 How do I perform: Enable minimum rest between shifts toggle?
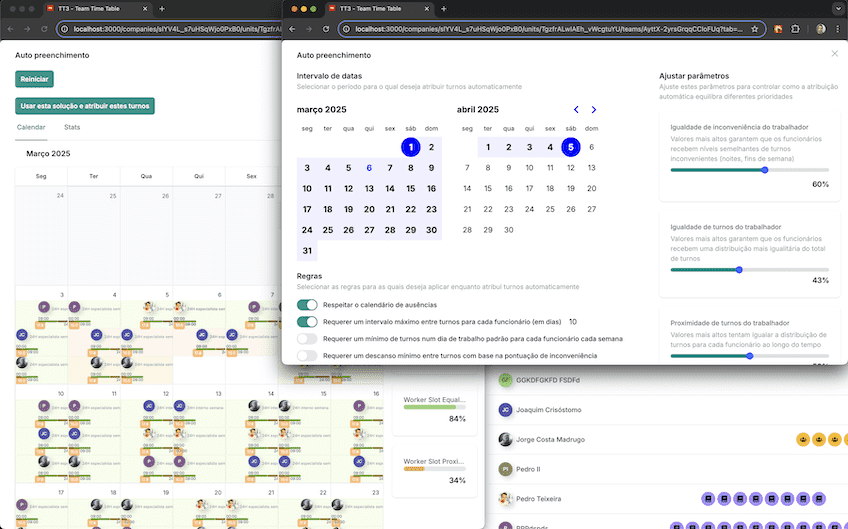(307, 355)
